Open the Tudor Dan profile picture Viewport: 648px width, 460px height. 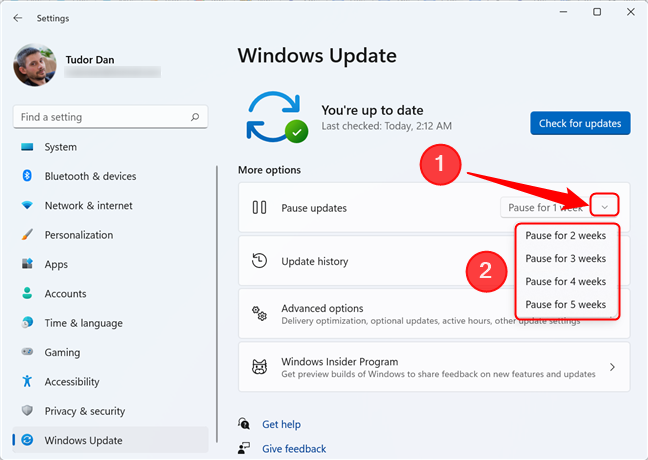click(x=35, y=65)
